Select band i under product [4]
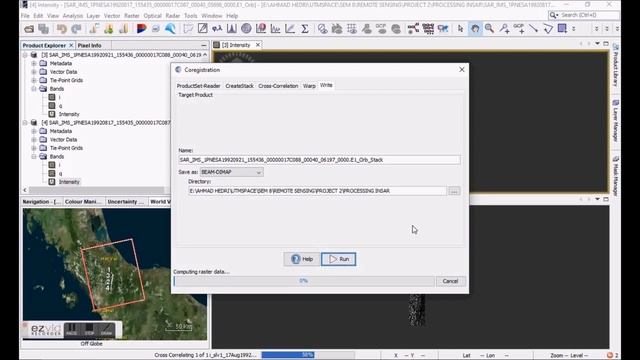 [60, 165]
